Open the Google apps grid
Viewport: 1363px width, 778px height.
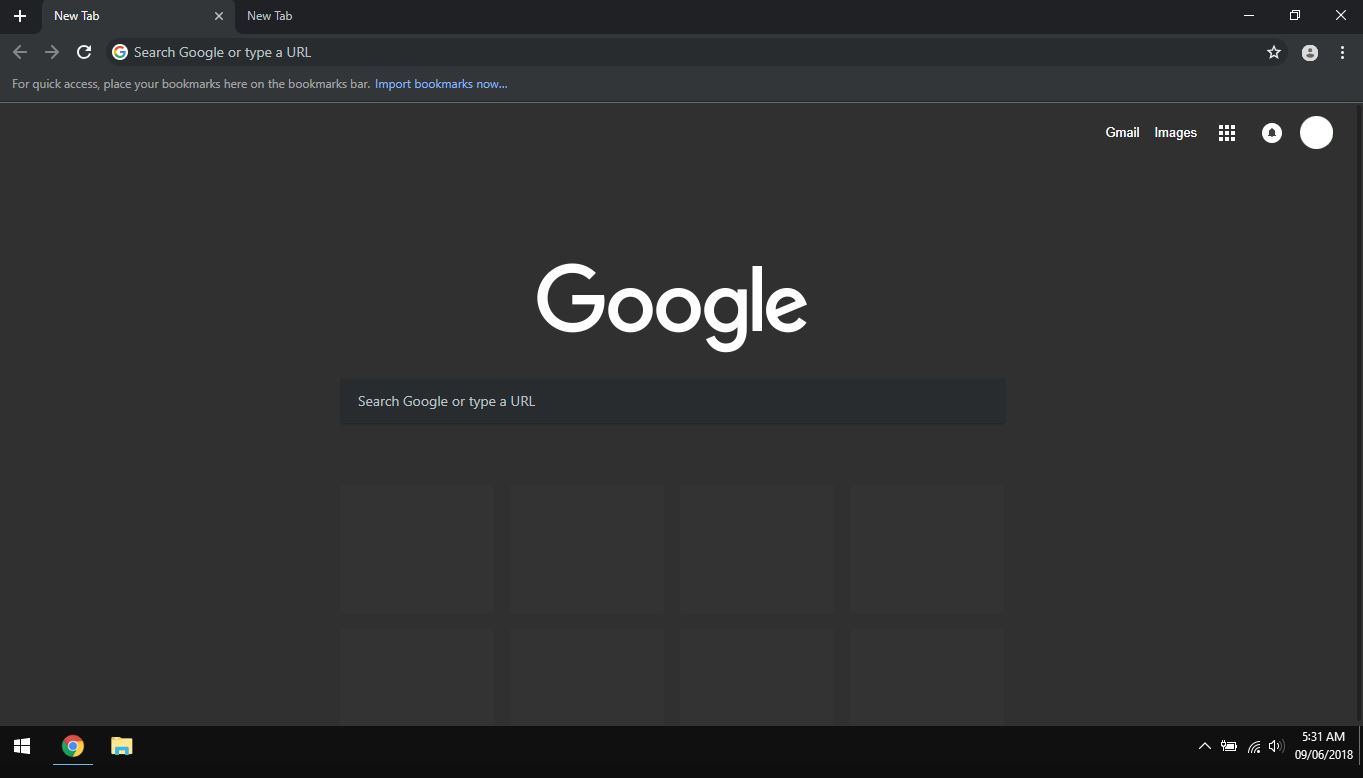pos(1227,133)
